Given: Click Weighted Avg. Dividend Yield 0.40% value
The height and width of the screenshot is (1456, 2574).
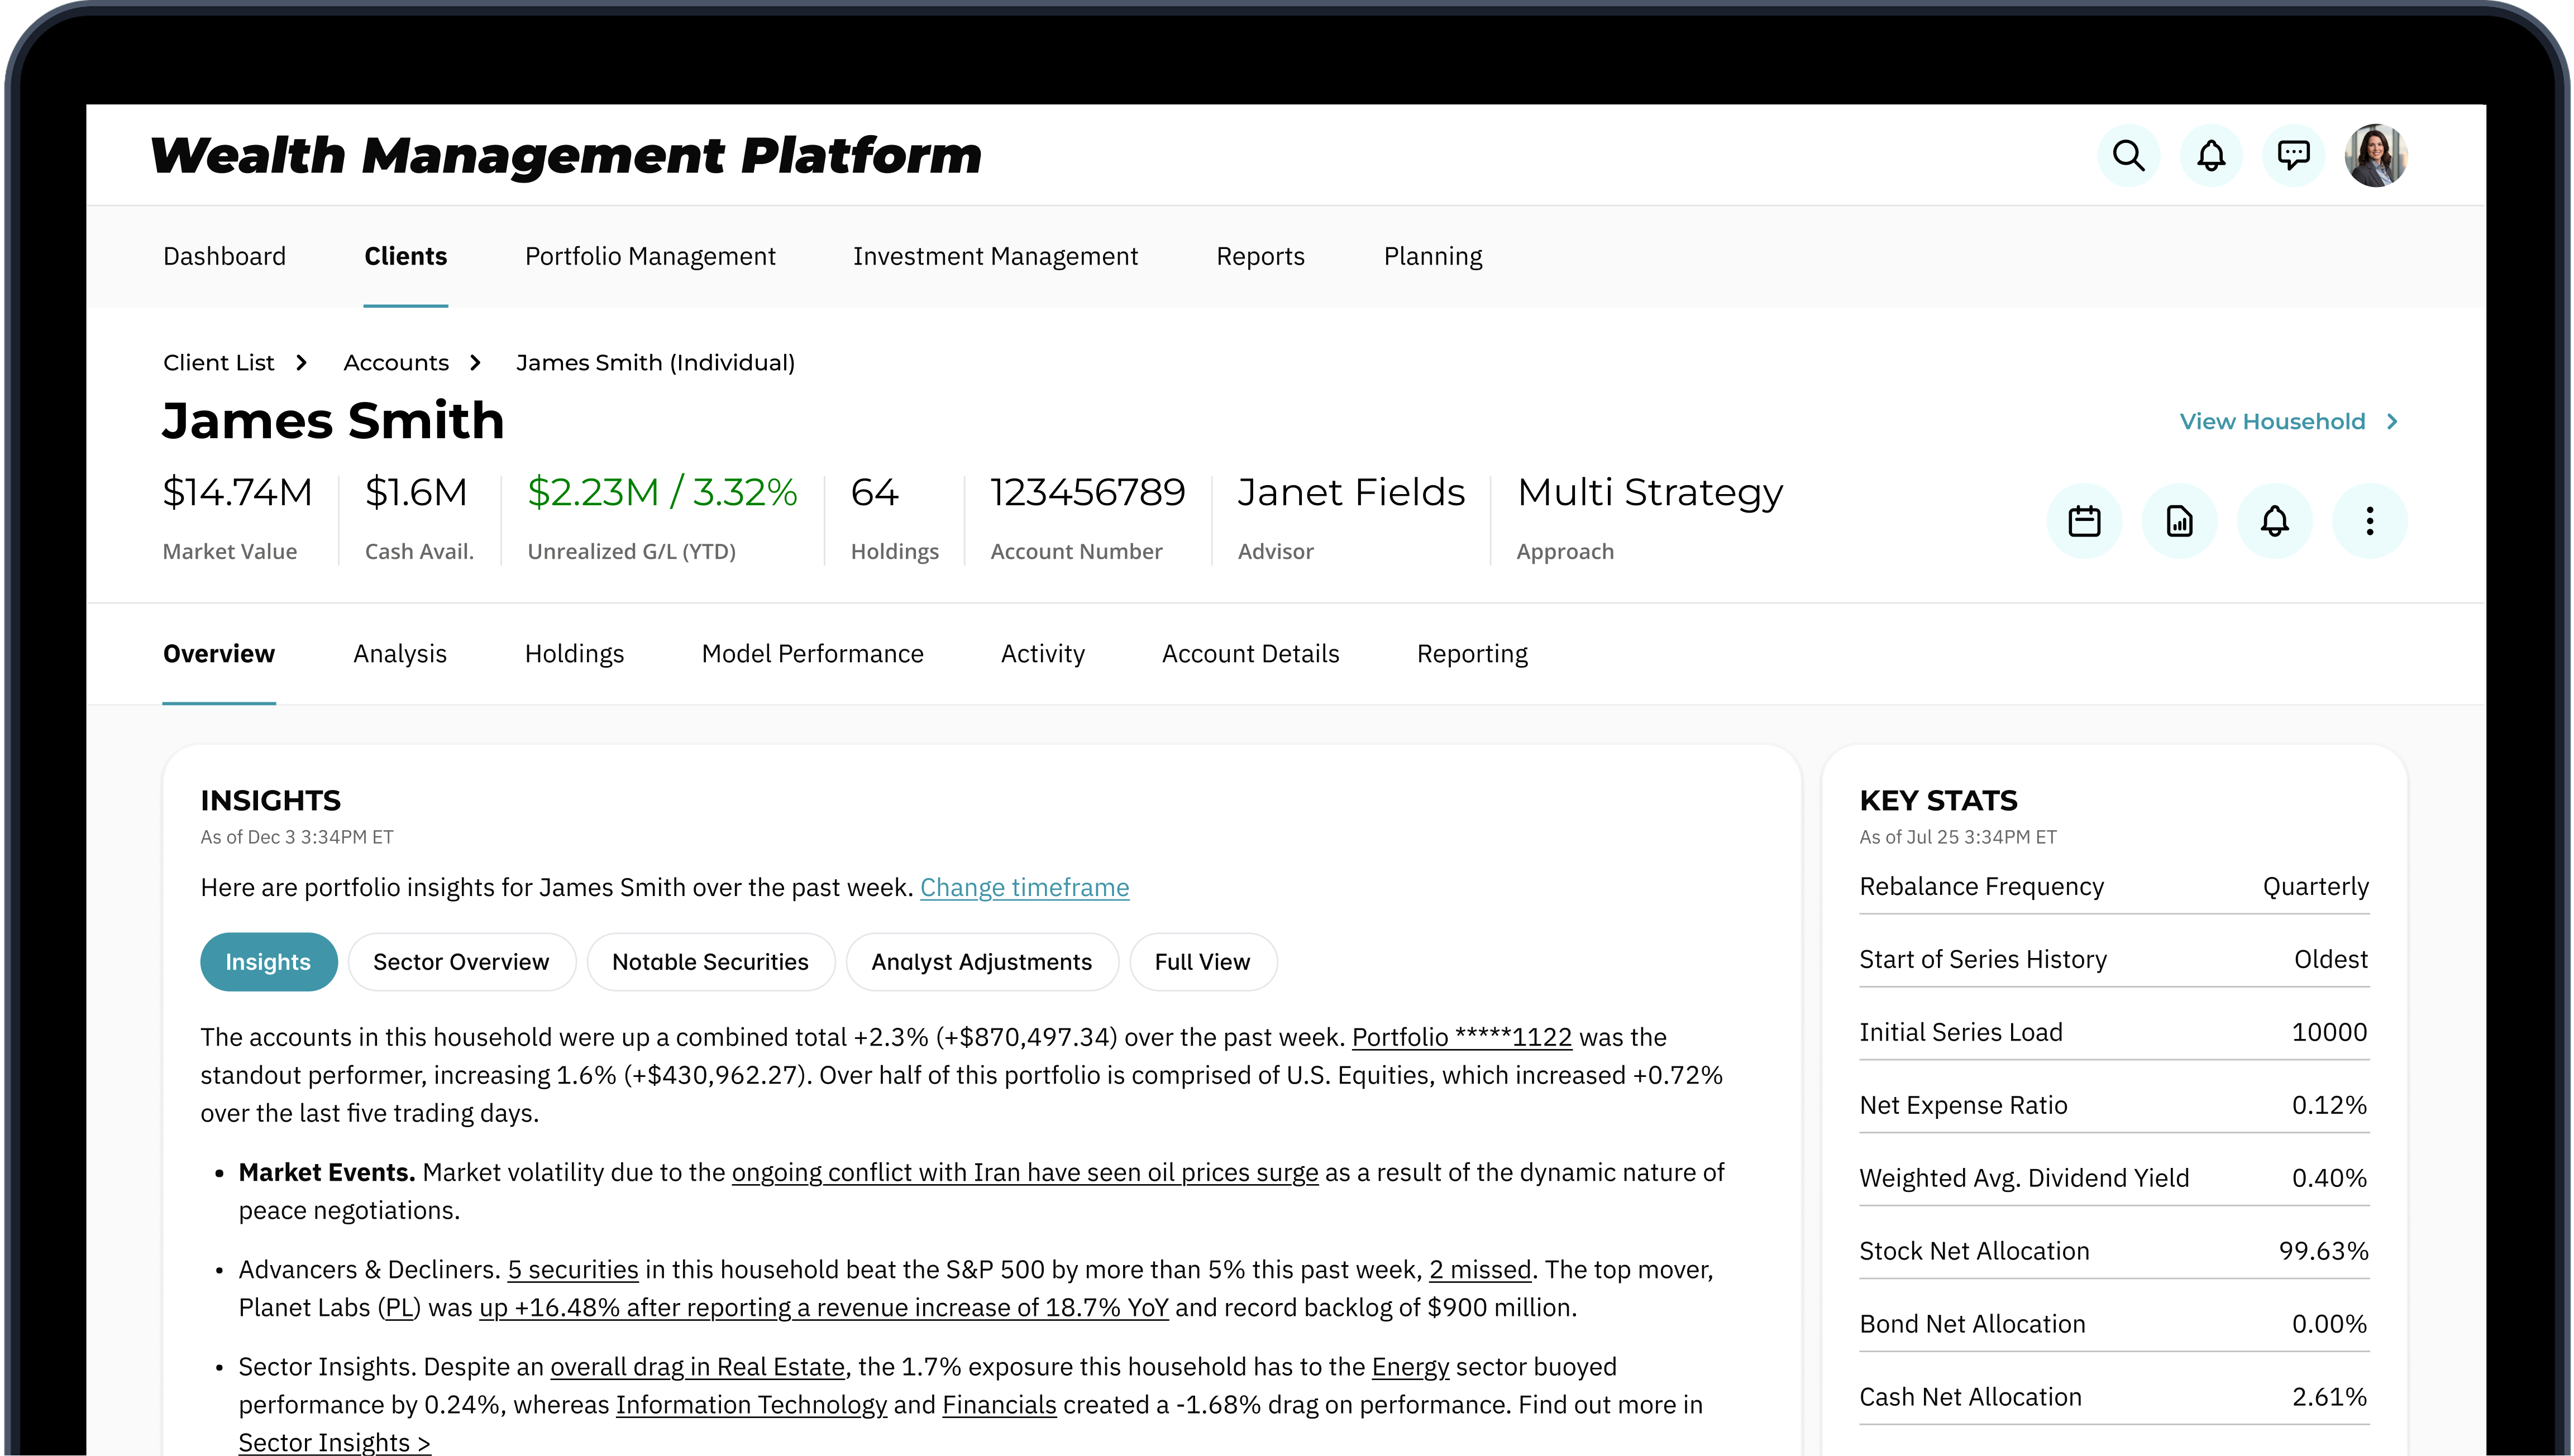Looking at the screenshot, I should [x=2329, y=1178].
